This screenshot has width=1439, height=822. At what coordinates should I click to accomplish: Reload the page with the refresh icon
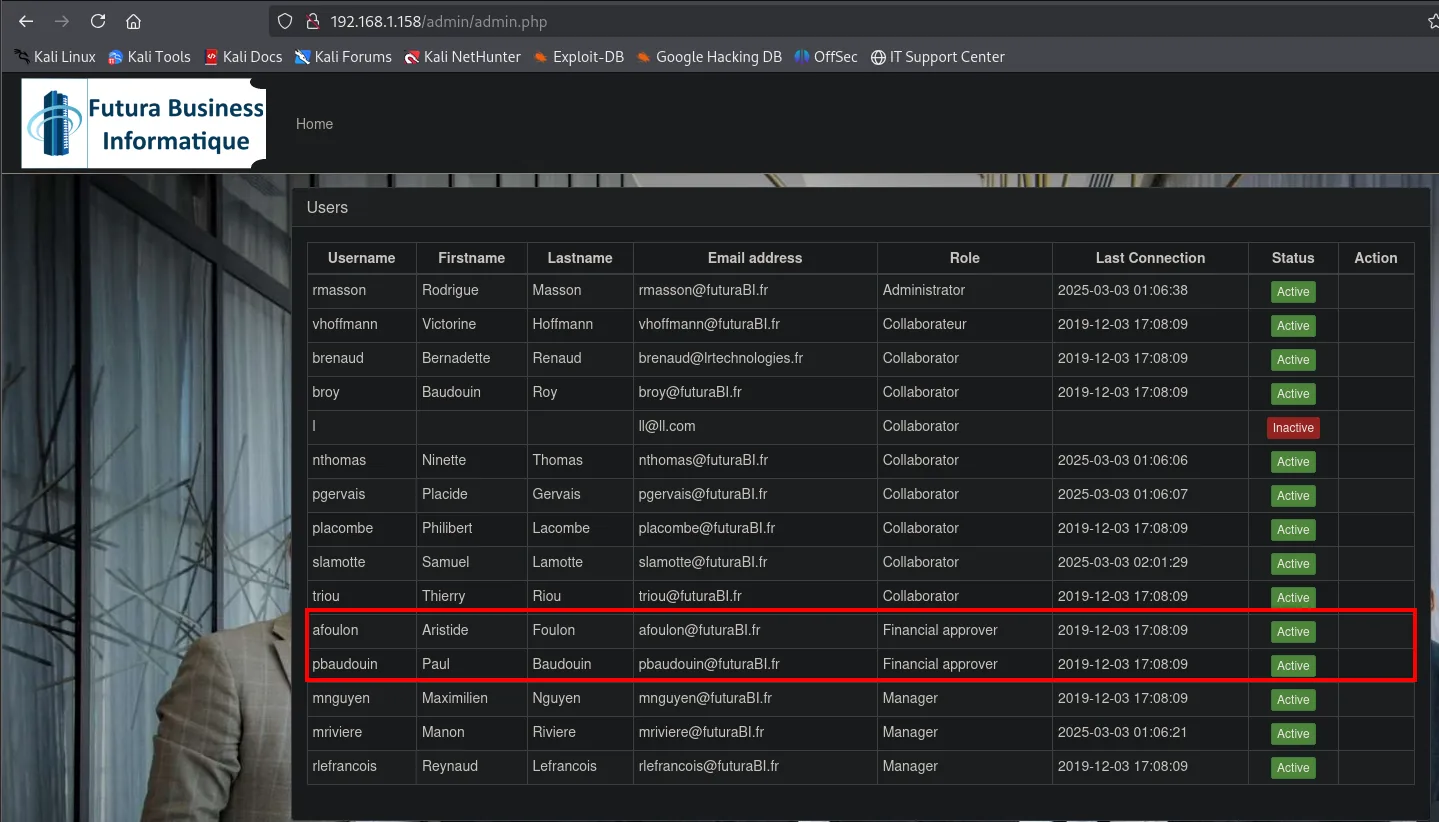[98, 21]
